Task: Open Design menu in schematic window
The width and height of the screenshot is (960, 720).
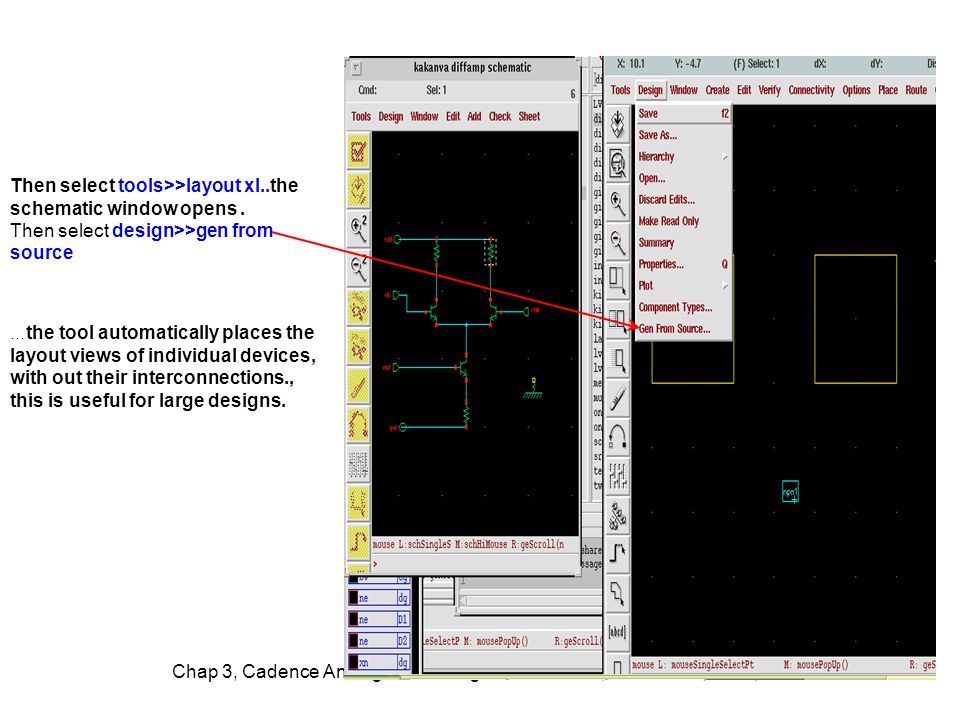Action: [391, 116]
